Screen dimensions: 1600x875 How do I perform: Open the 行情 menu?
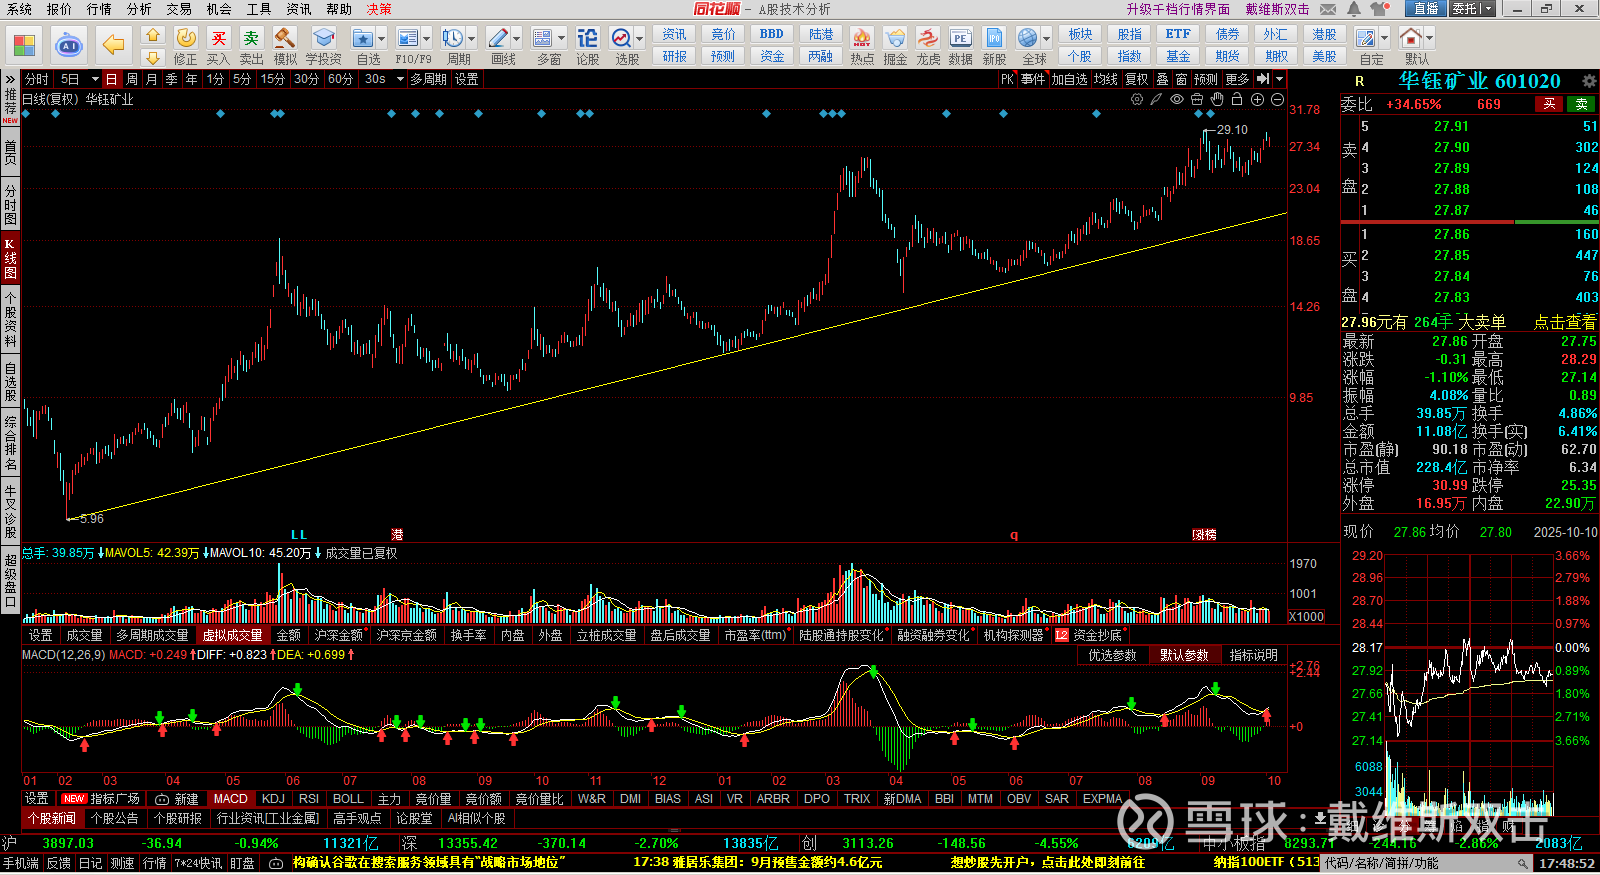point(99,9)
